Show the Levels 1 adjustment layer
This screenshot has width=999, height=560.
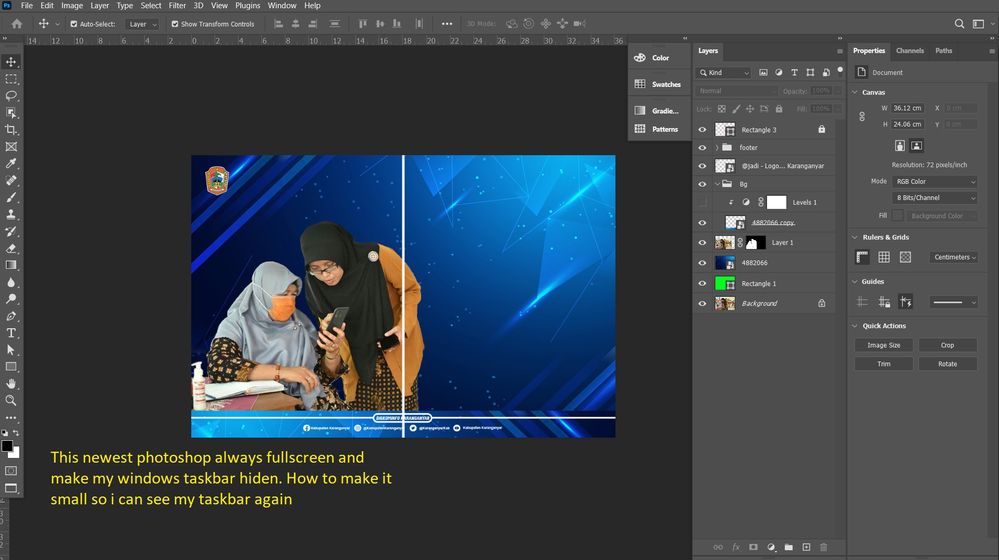702,203
